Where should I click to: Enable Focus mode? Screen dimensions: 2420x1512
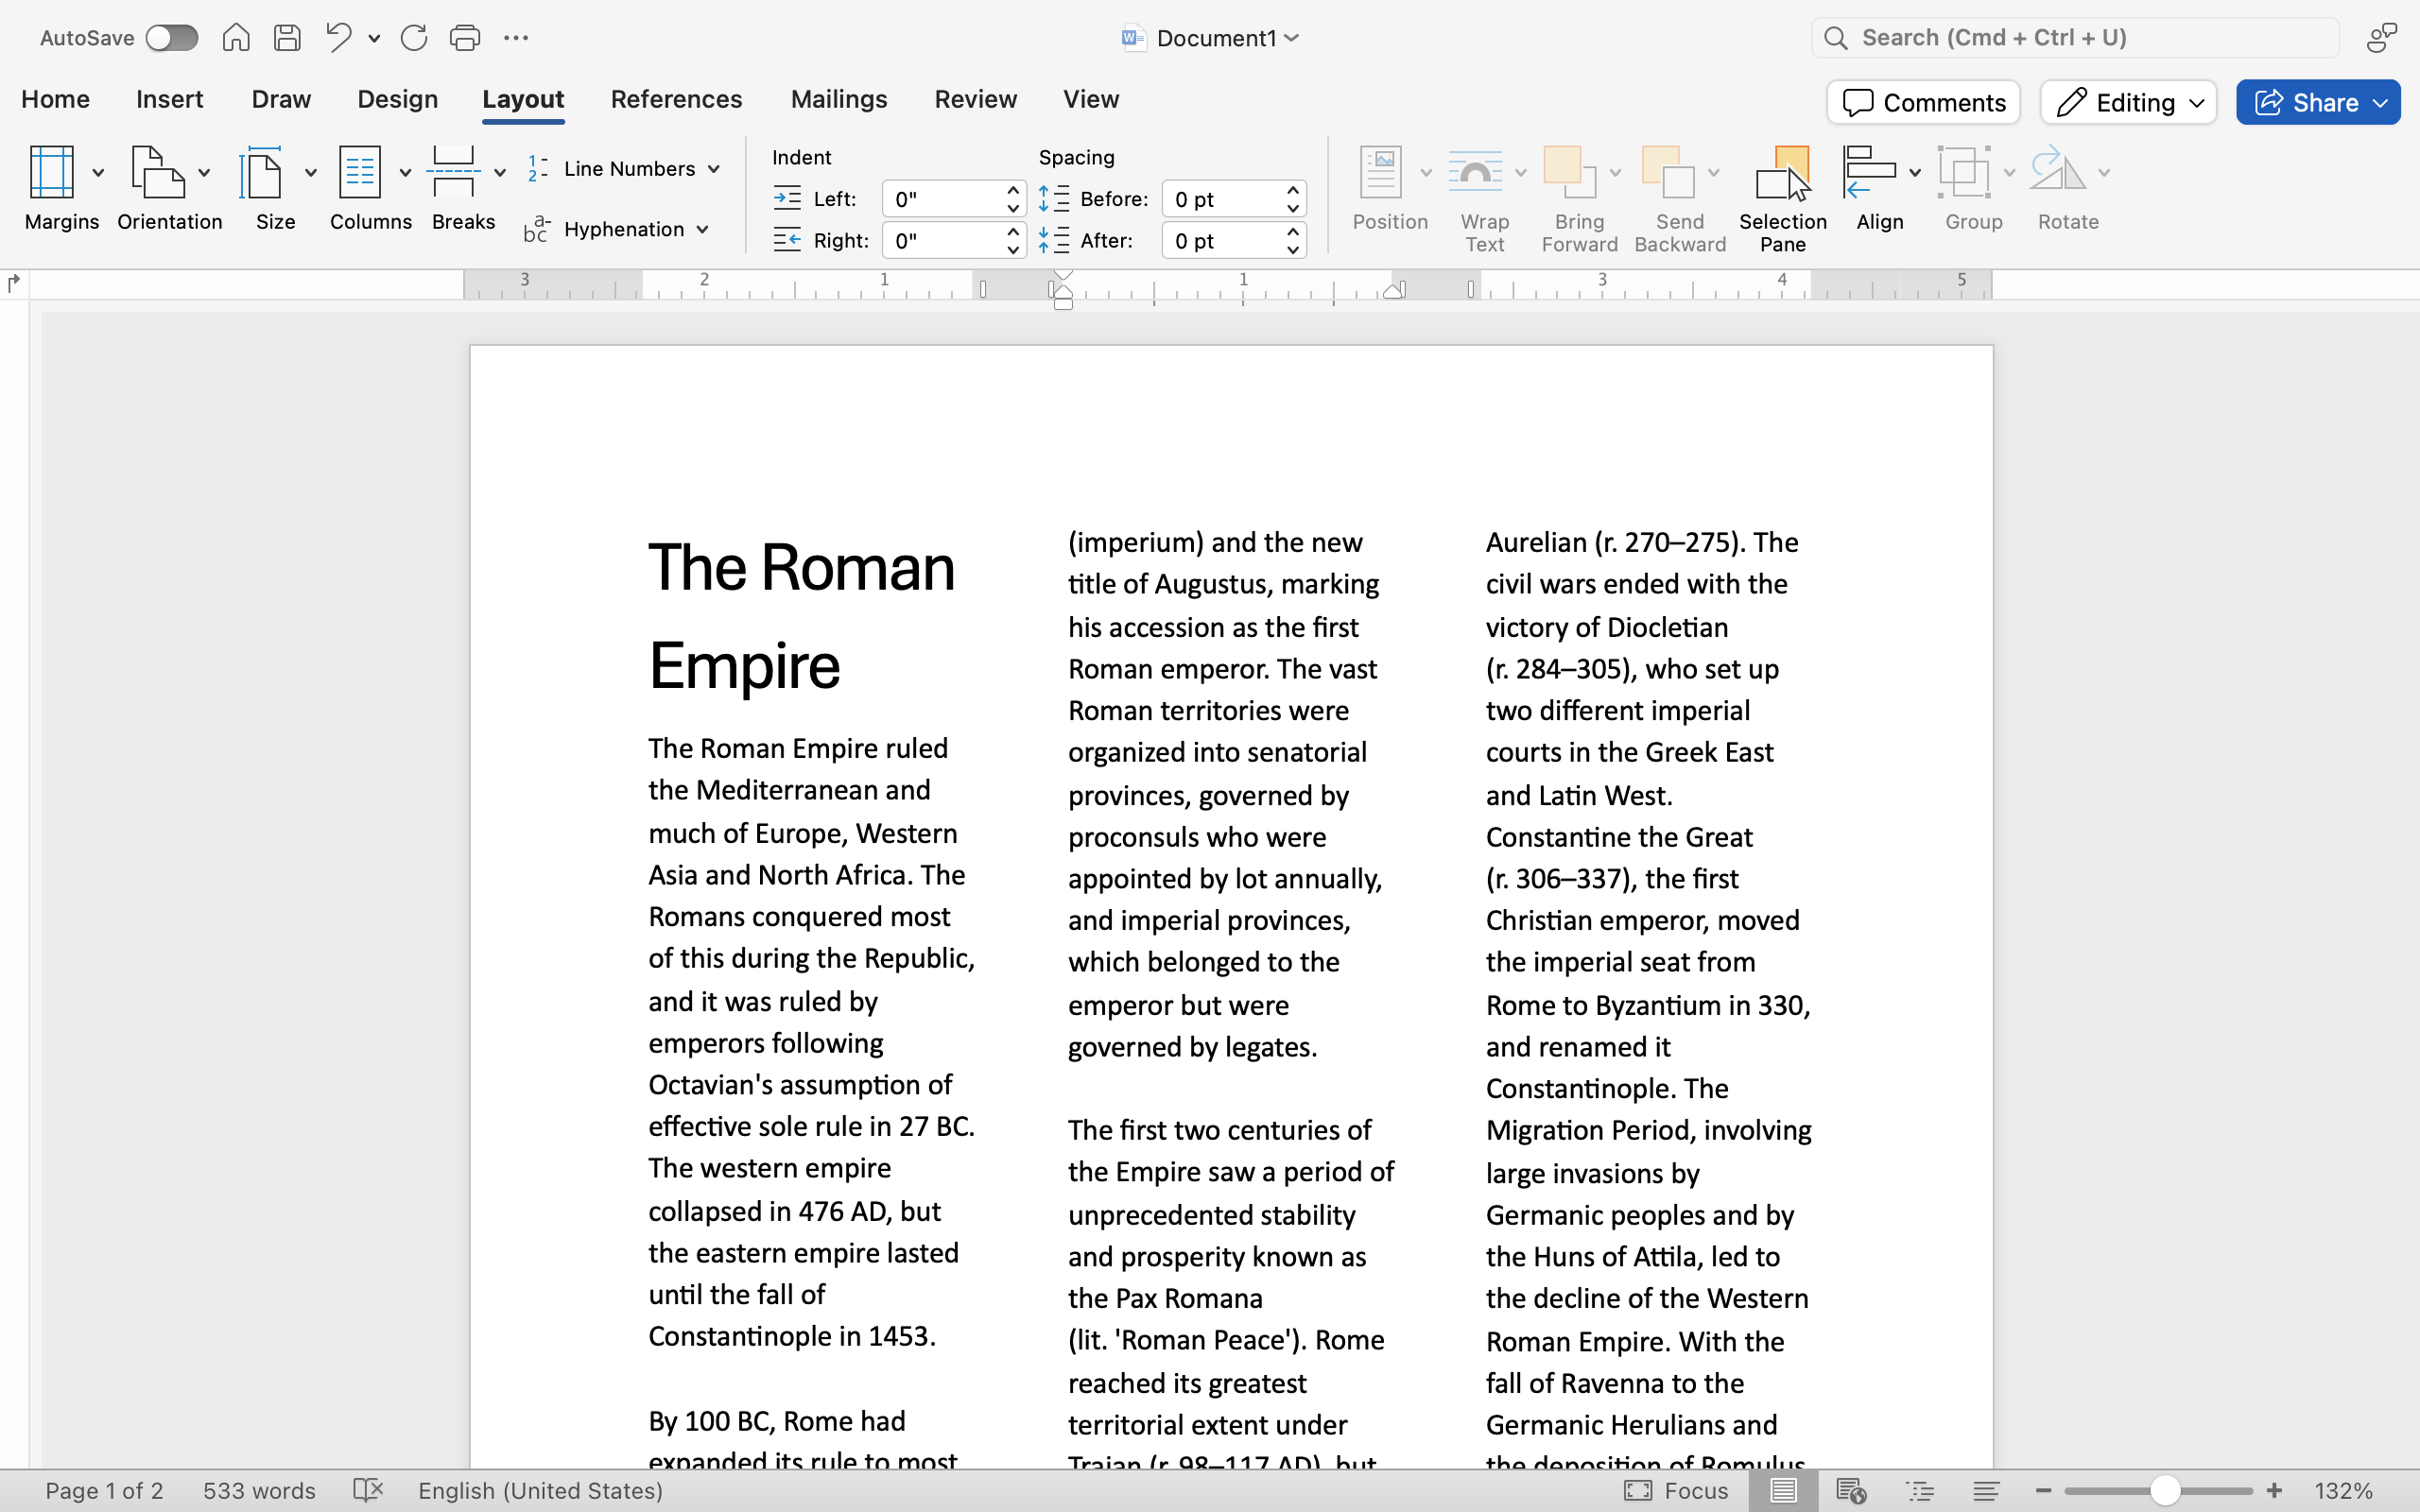pyautogui.click(x=1676, y=1491)
